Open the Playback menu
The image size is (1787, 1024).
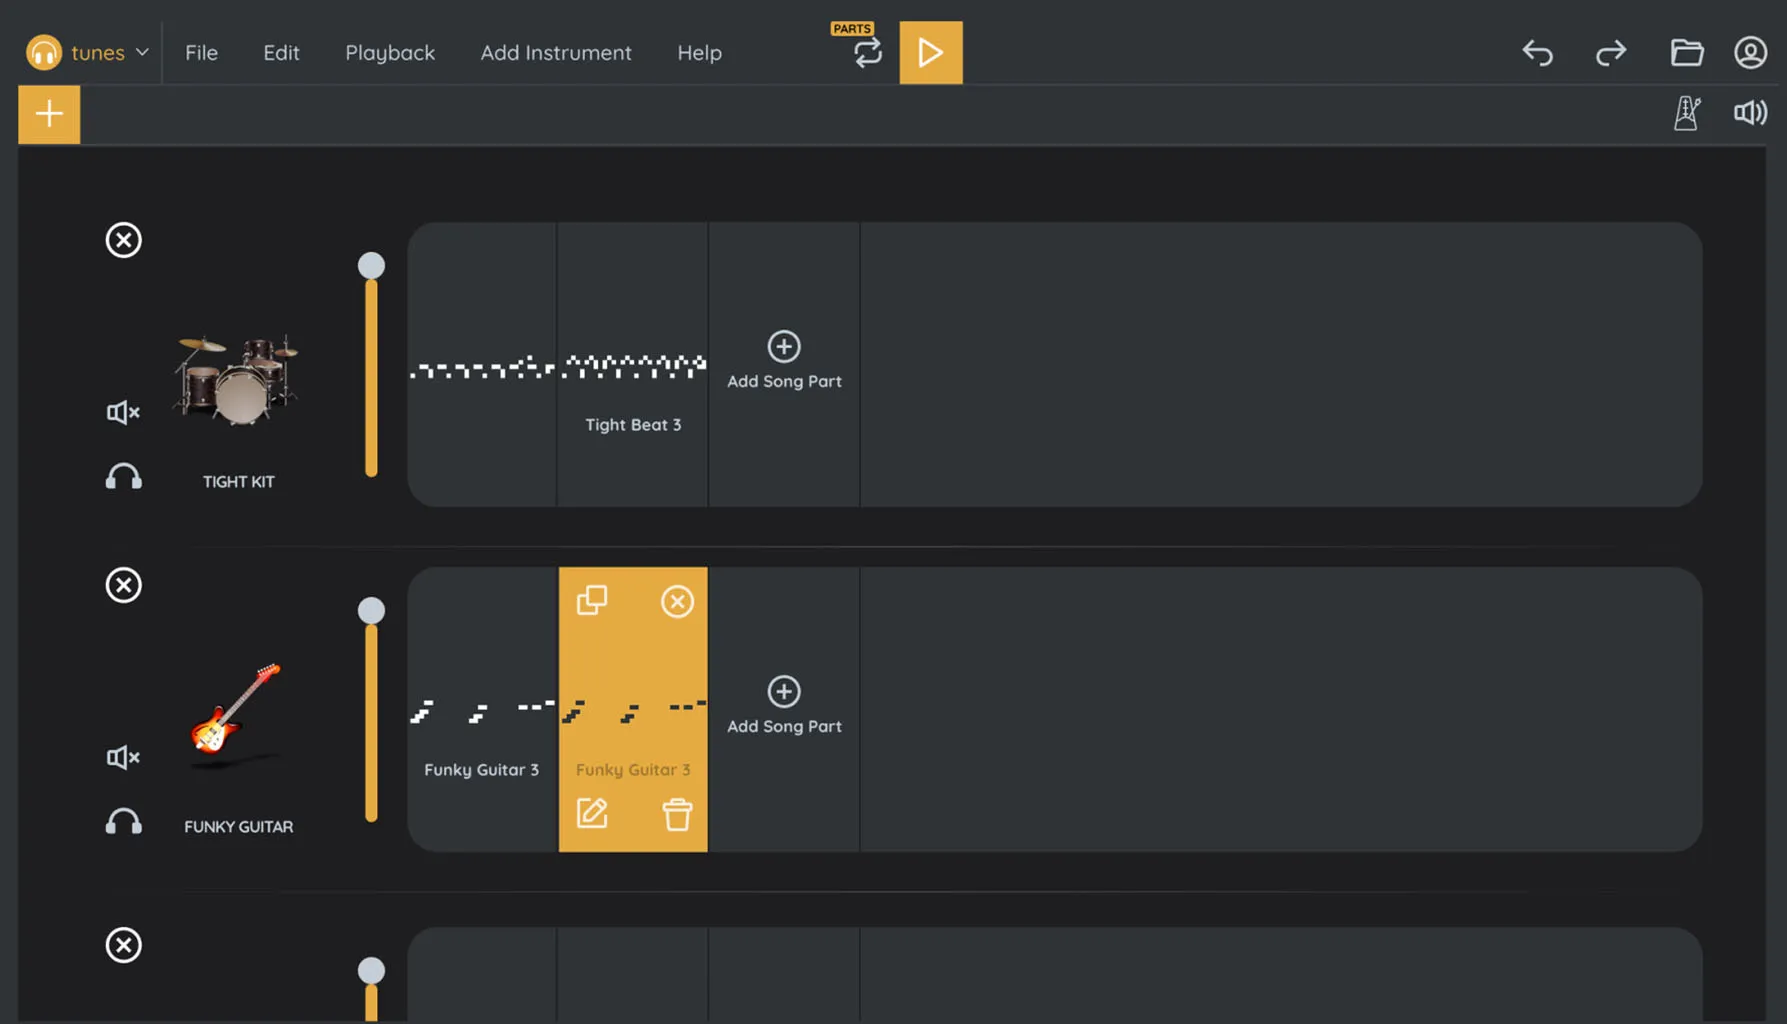coord(390,52)
